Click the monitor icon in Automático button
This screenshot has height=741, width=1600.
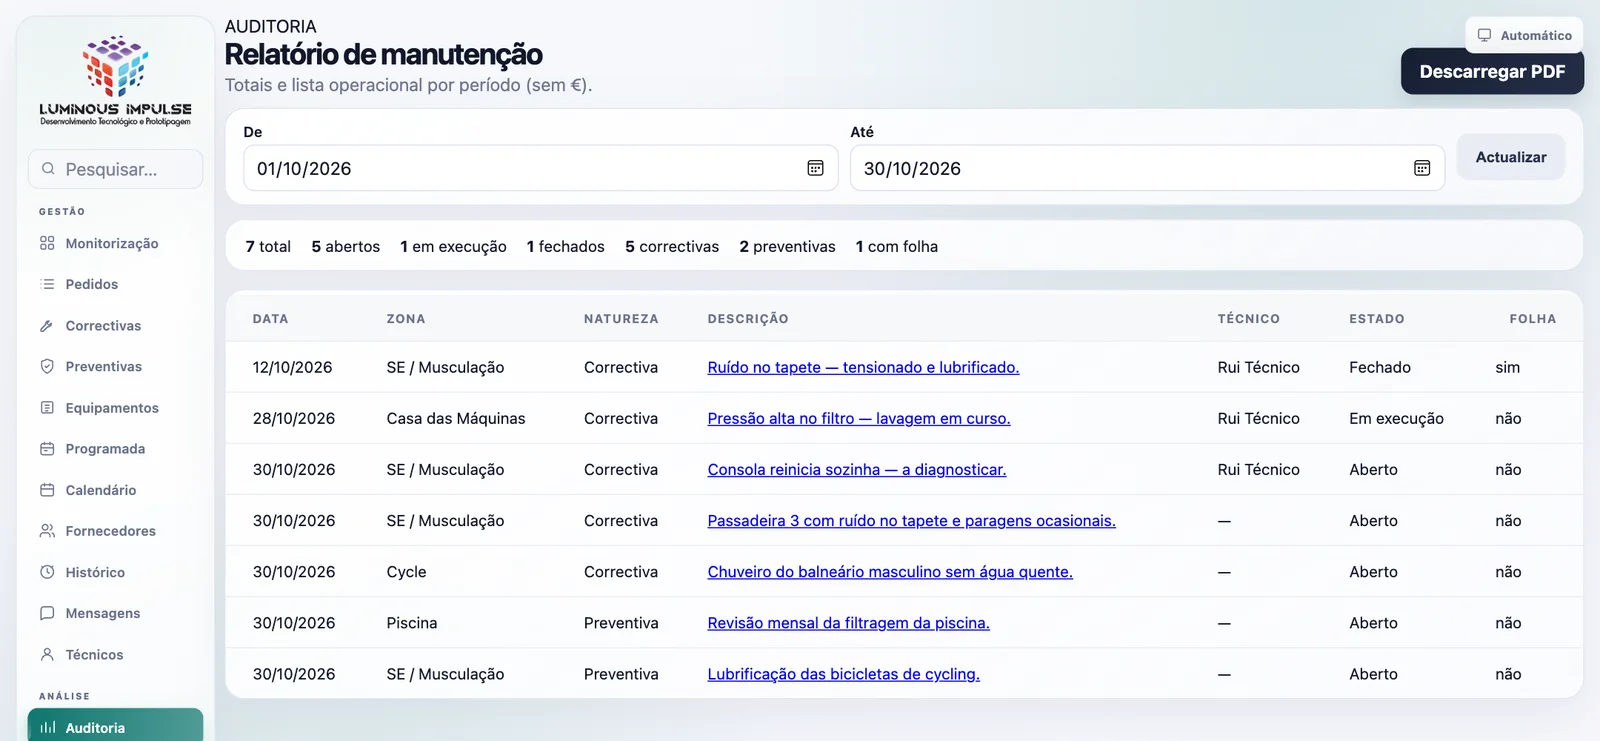point(1485,35)
